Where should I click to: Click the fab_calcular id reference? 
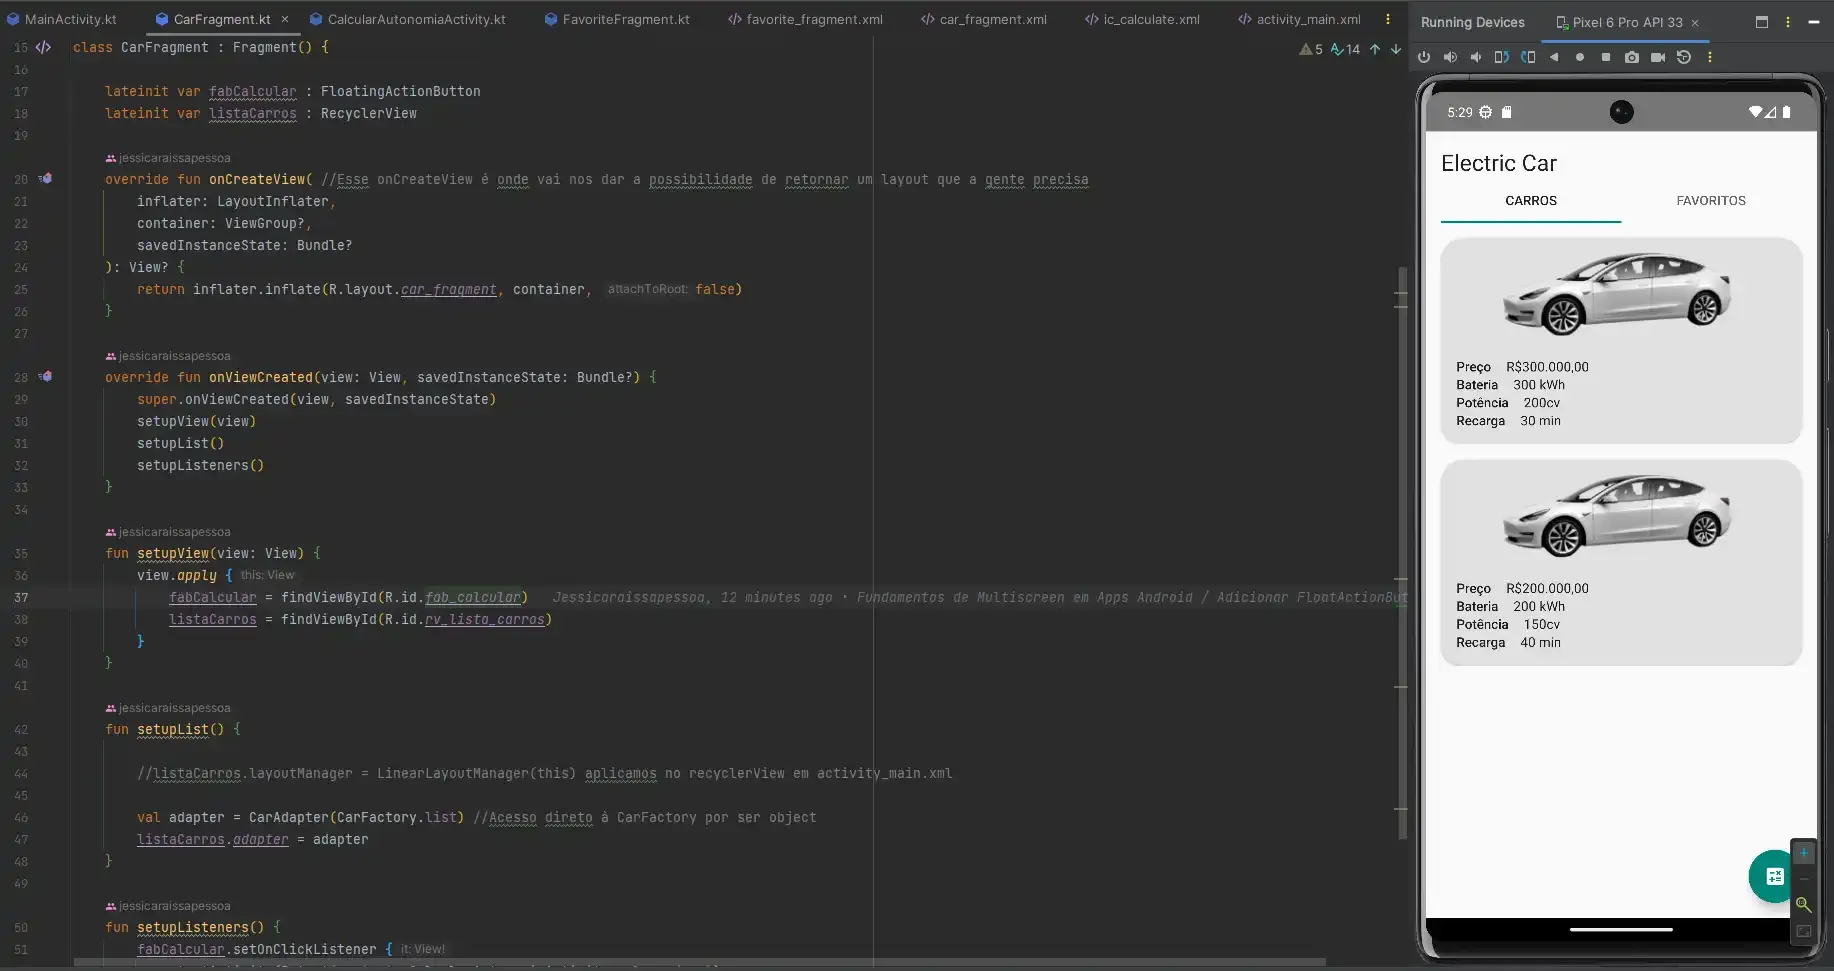coord(472,597)
